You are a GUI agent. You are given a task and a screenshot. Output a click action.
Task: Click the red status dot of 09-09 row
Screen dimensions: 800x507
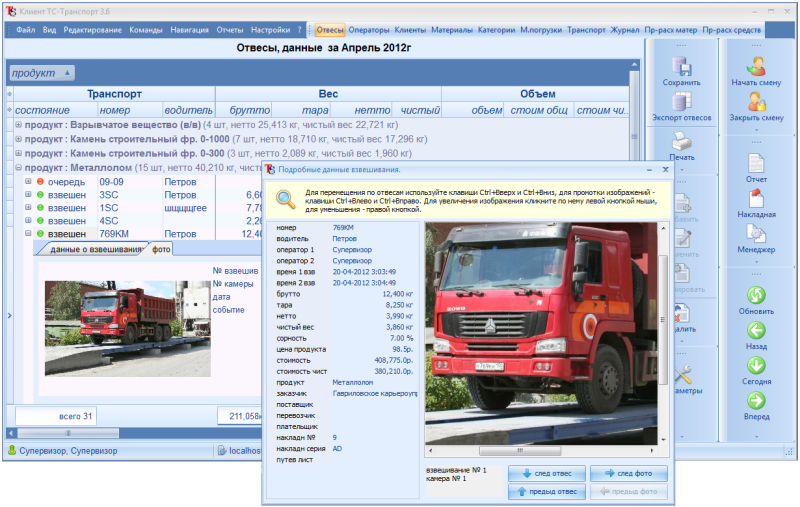pos(40,182)
